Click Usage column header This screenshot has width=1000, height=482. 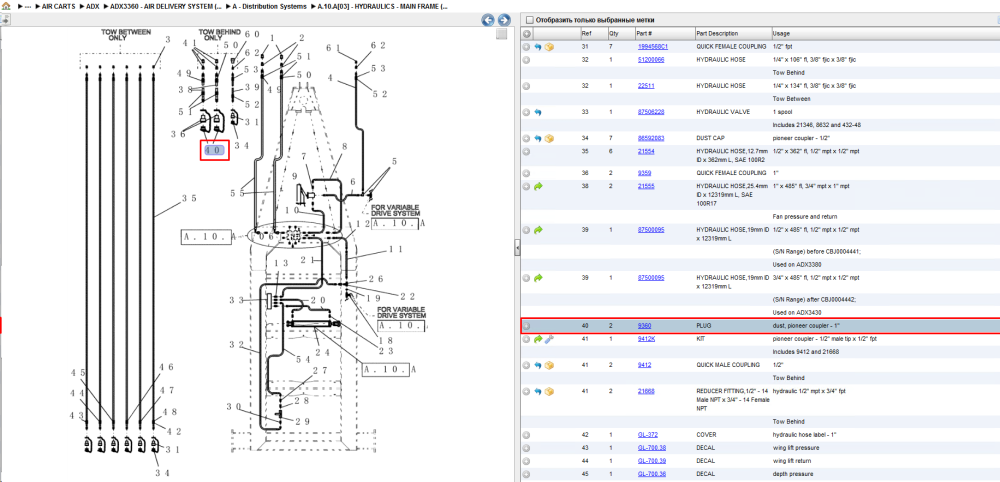885,33
